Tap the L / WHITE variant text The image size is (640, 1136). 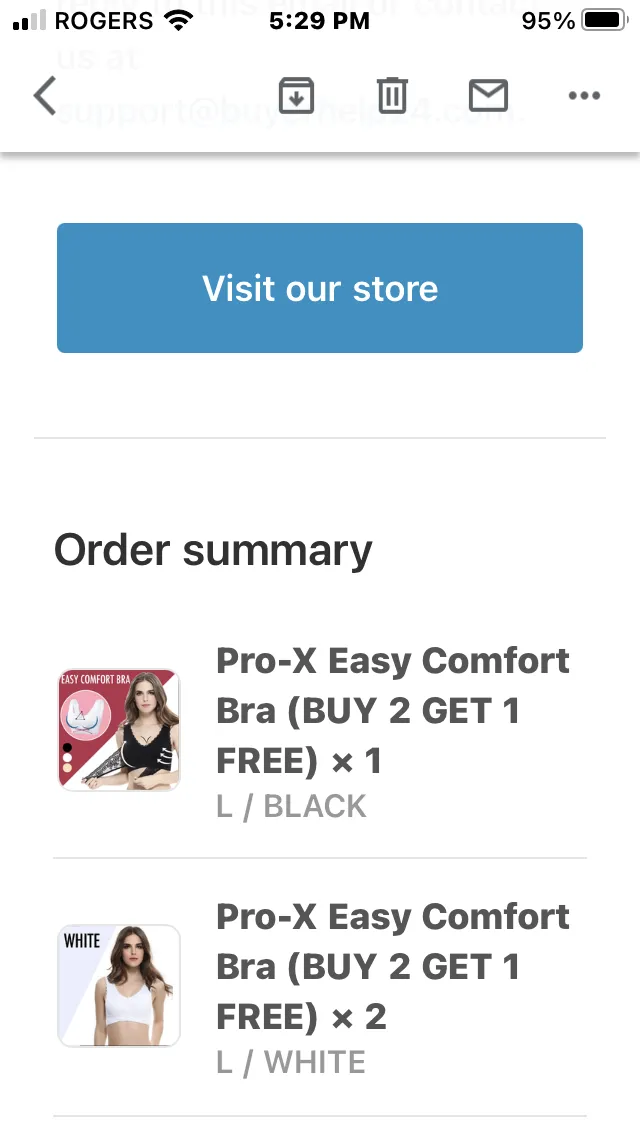[x=291, y=1062]
